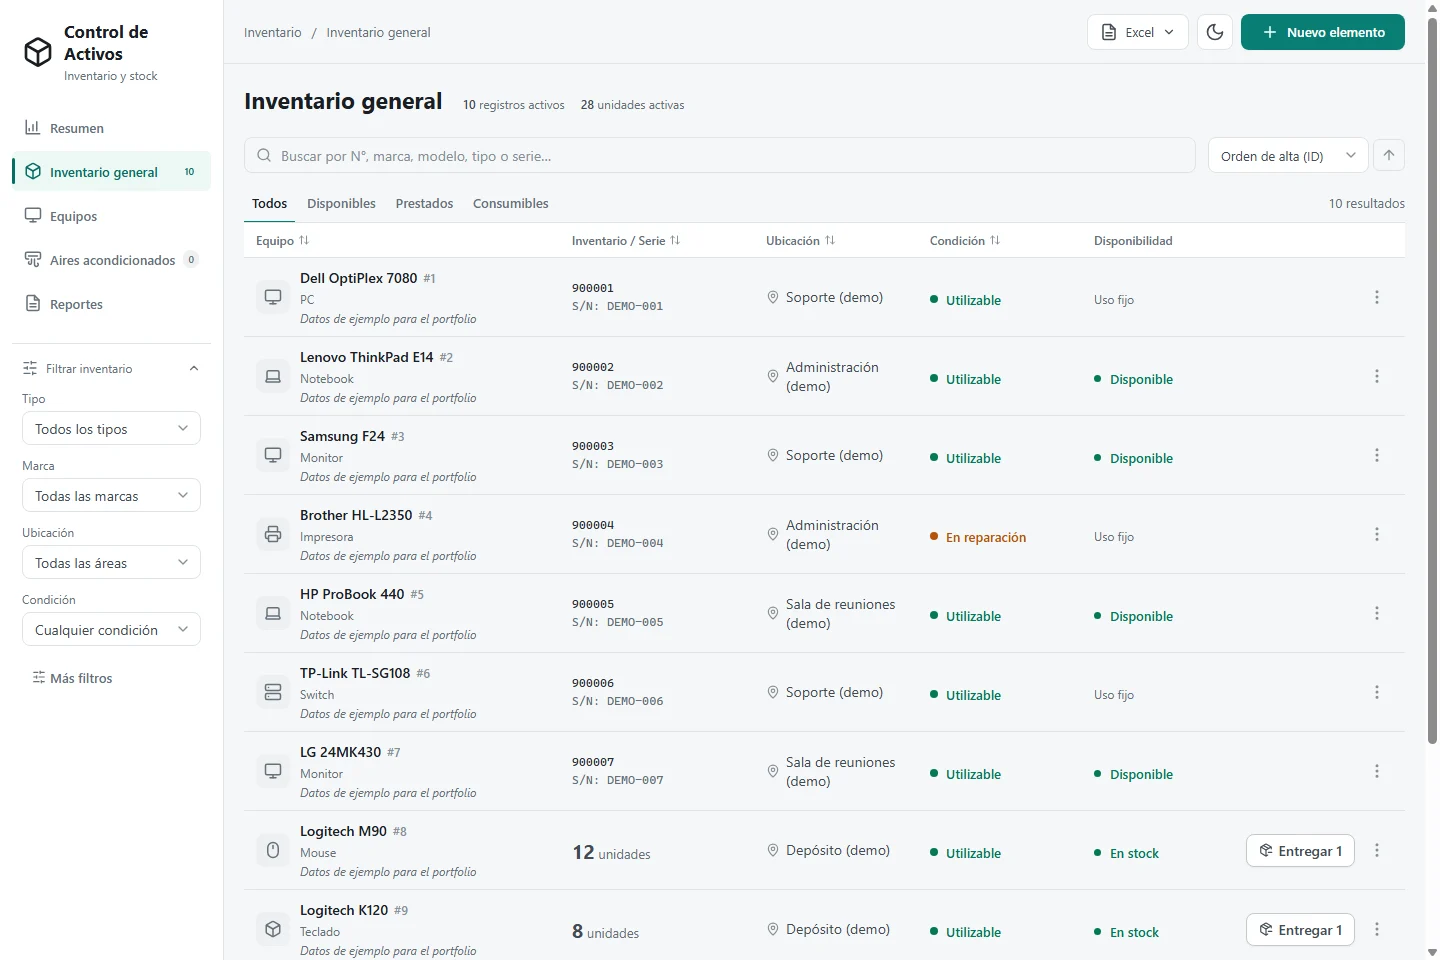Screen dimensions: 1440x960
Task: Open the Condición filter dropdown
Action: 111,630
